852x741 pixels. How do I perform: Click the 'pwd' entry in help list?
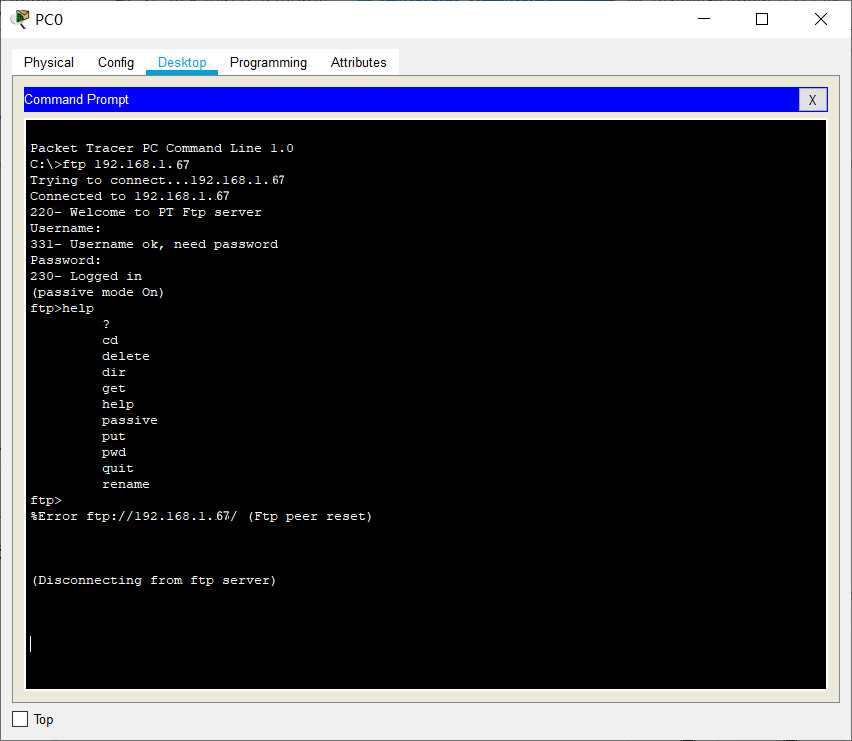(x=114, y=453)
